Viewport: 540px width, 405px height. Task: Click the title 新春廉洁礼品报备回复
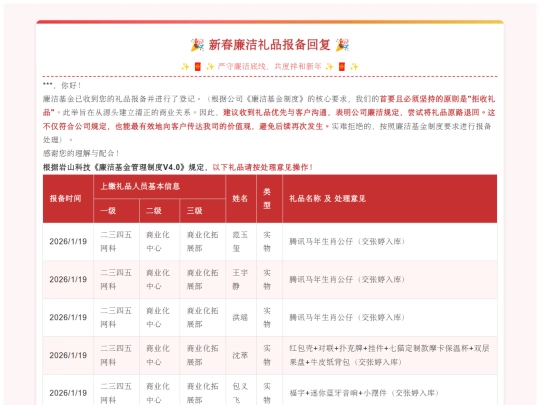[270, 45]
